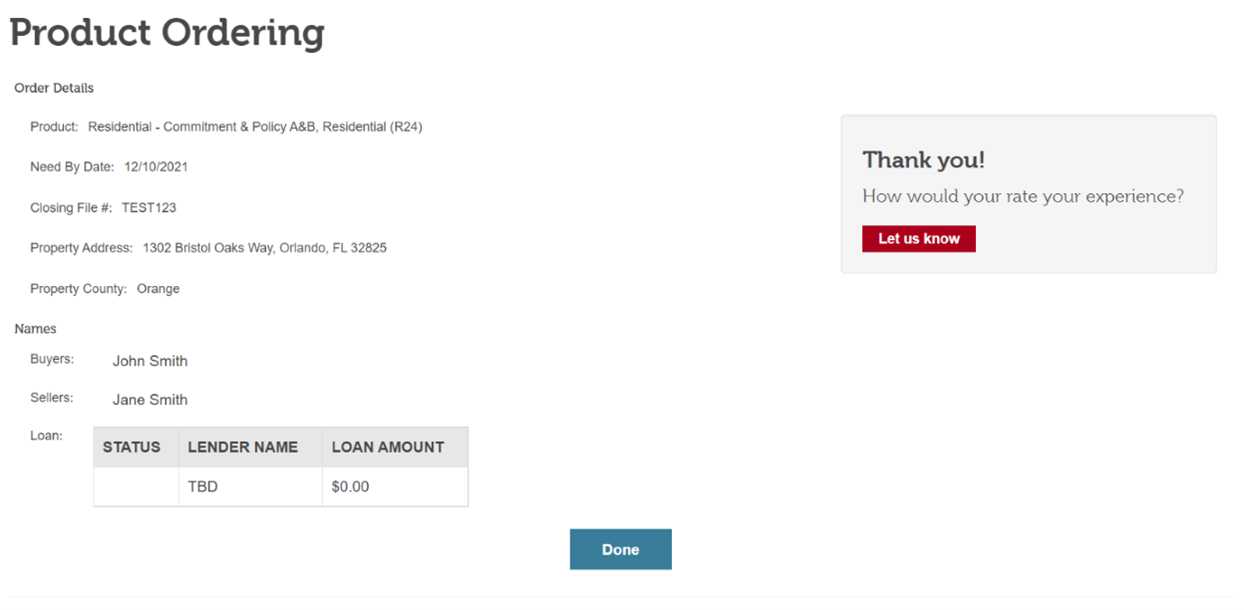1244x610 pixels.
Task: Select seller name Jane Smith
Action: point(150,400)
